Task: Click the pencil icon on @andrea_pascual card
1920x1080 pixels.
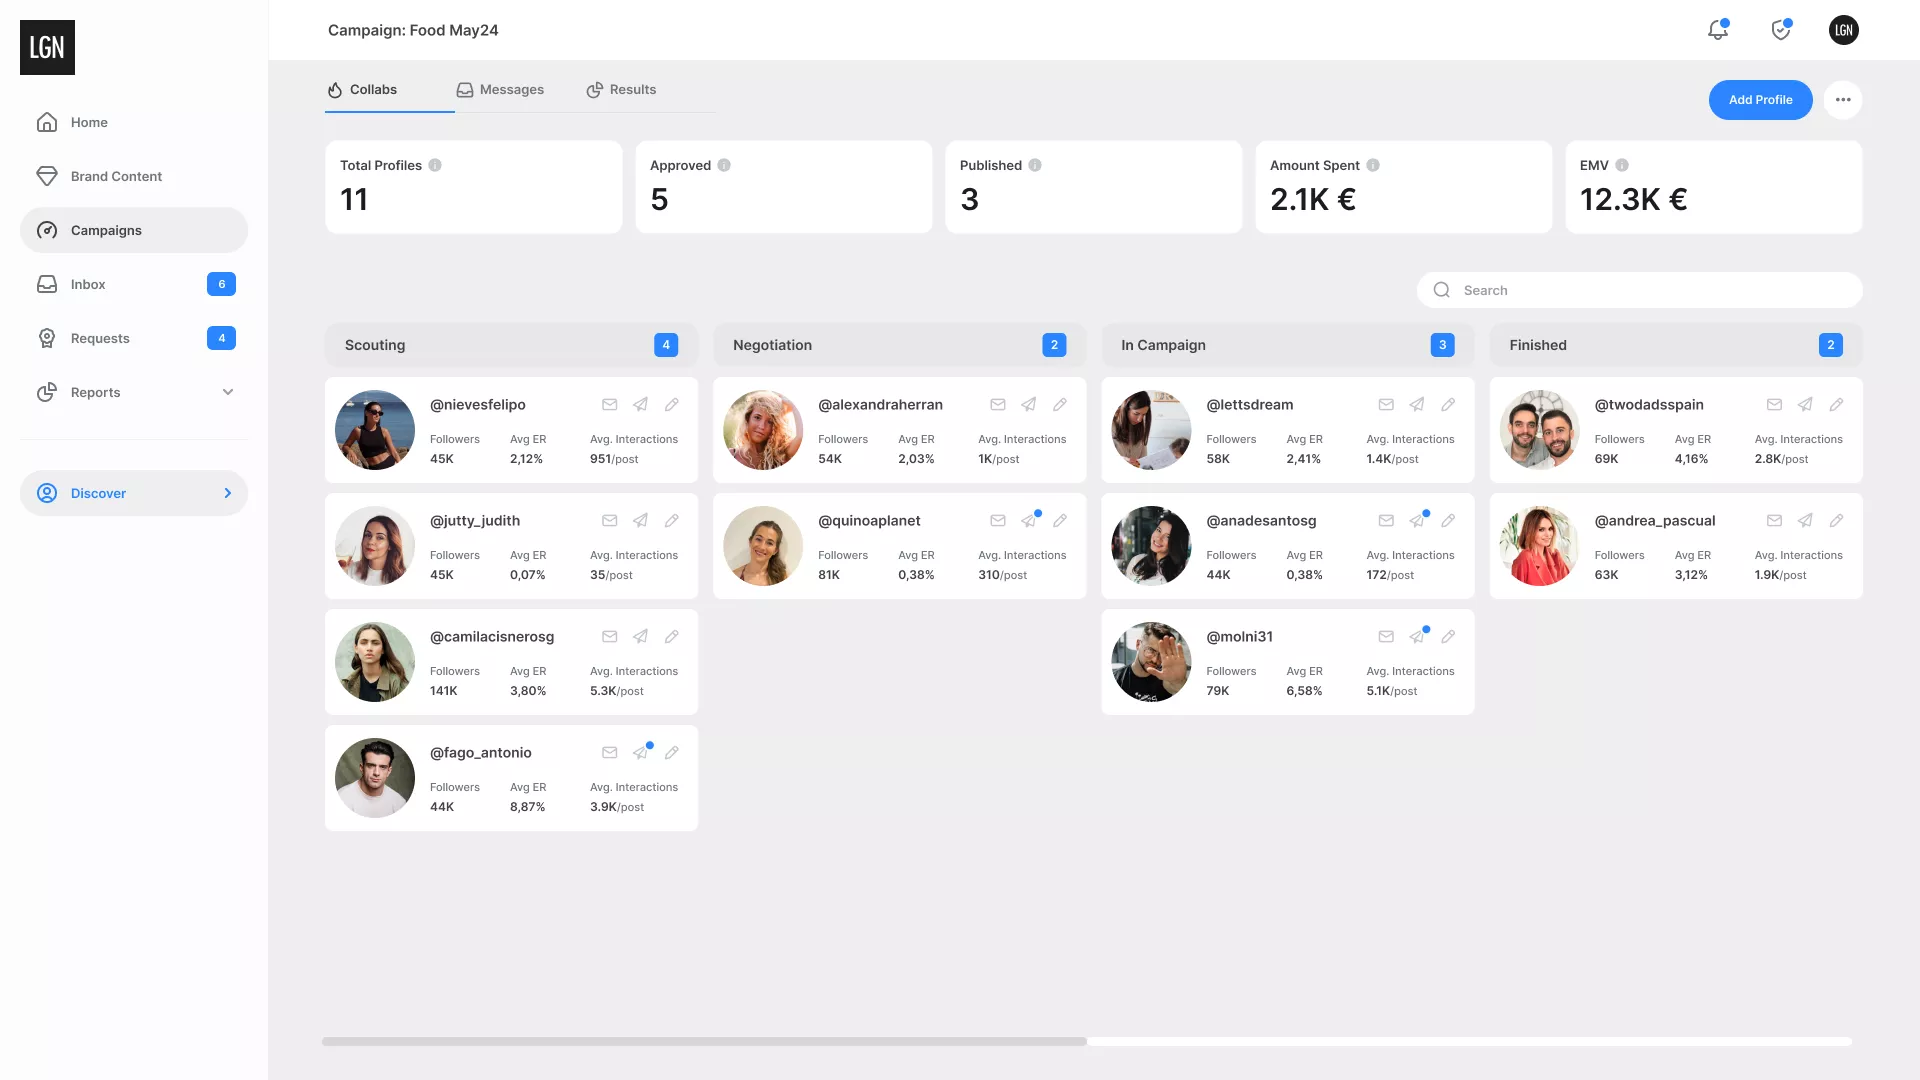Action: 1836,521
